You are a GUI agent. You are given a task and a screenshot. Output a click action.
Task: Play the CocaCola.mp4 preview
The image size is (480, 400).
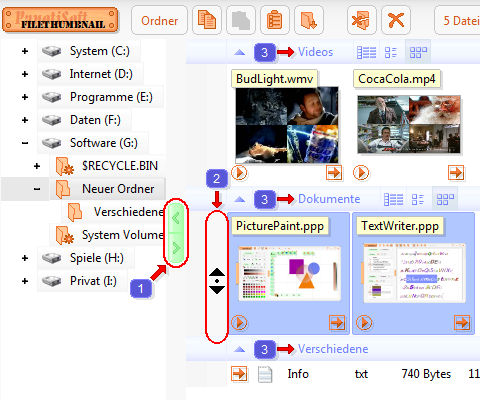pos(361,173)
